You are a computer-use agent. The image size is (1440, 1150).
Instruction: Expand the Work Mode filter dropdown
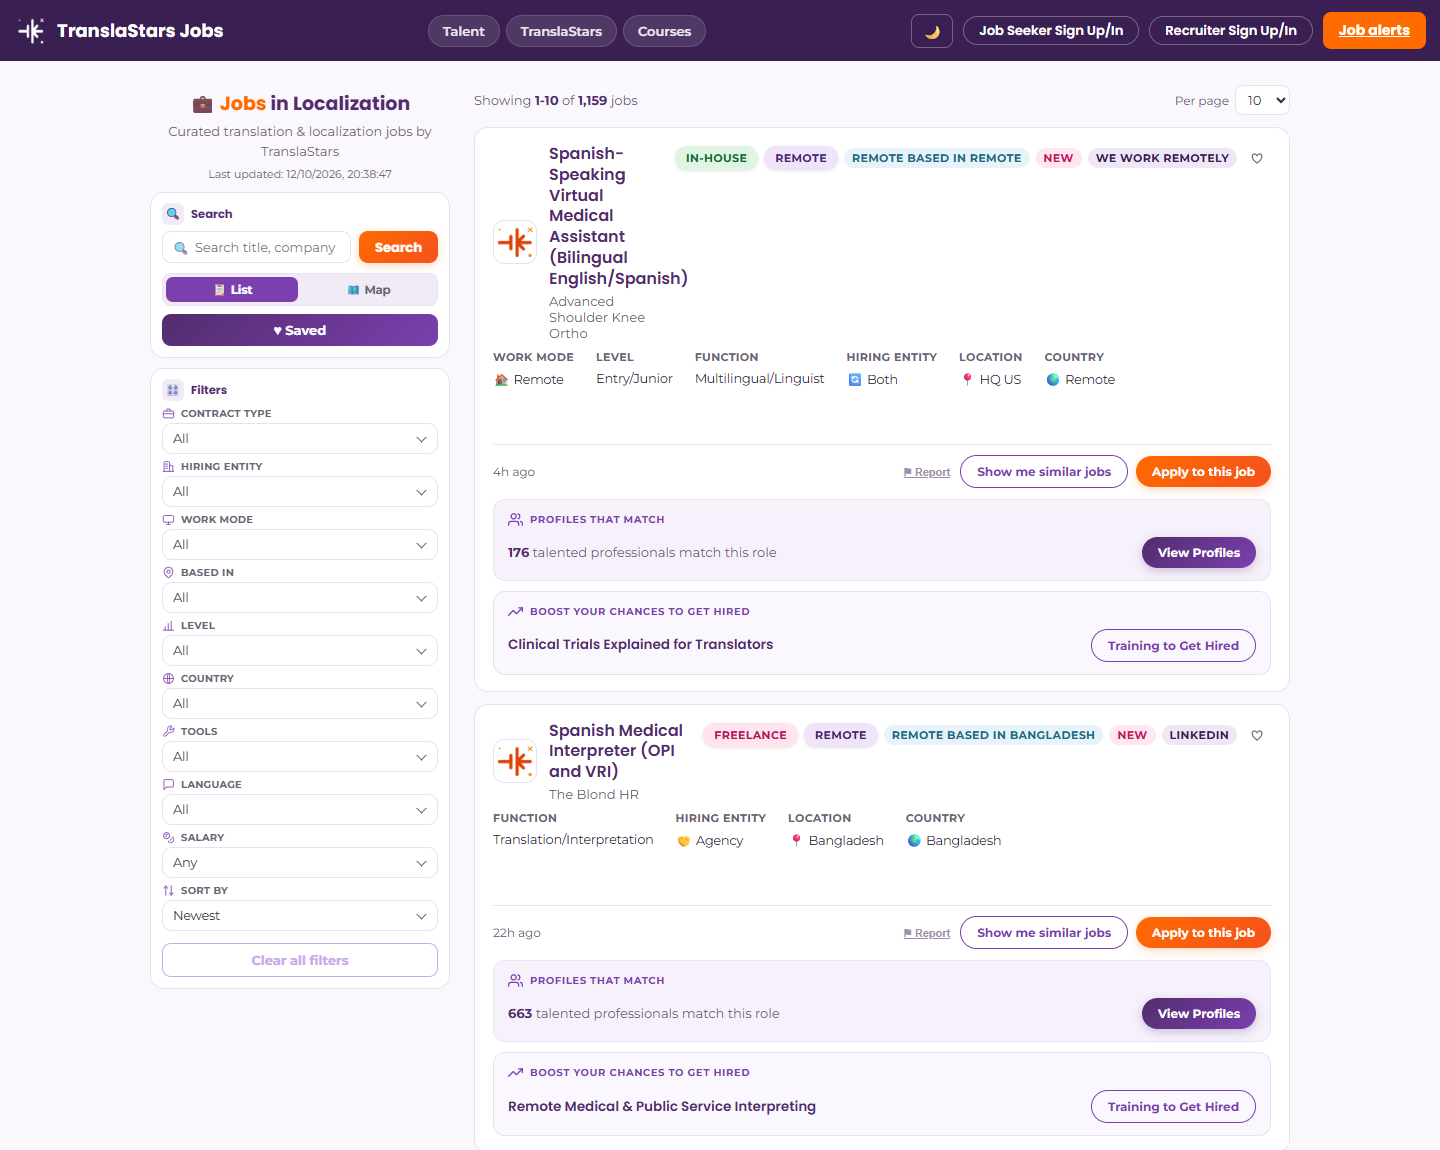pyautogui.click(x=300, y=545)
